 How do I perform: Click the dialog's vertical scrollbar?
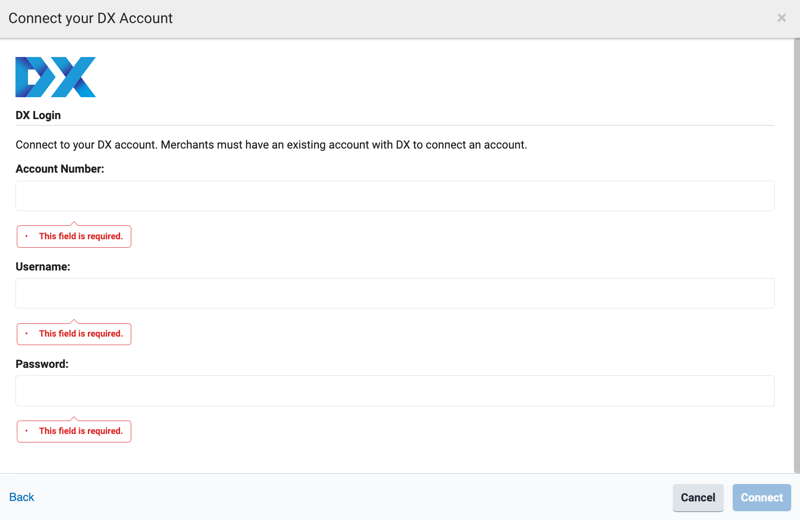pyautogui.click(x=796, y=256)
